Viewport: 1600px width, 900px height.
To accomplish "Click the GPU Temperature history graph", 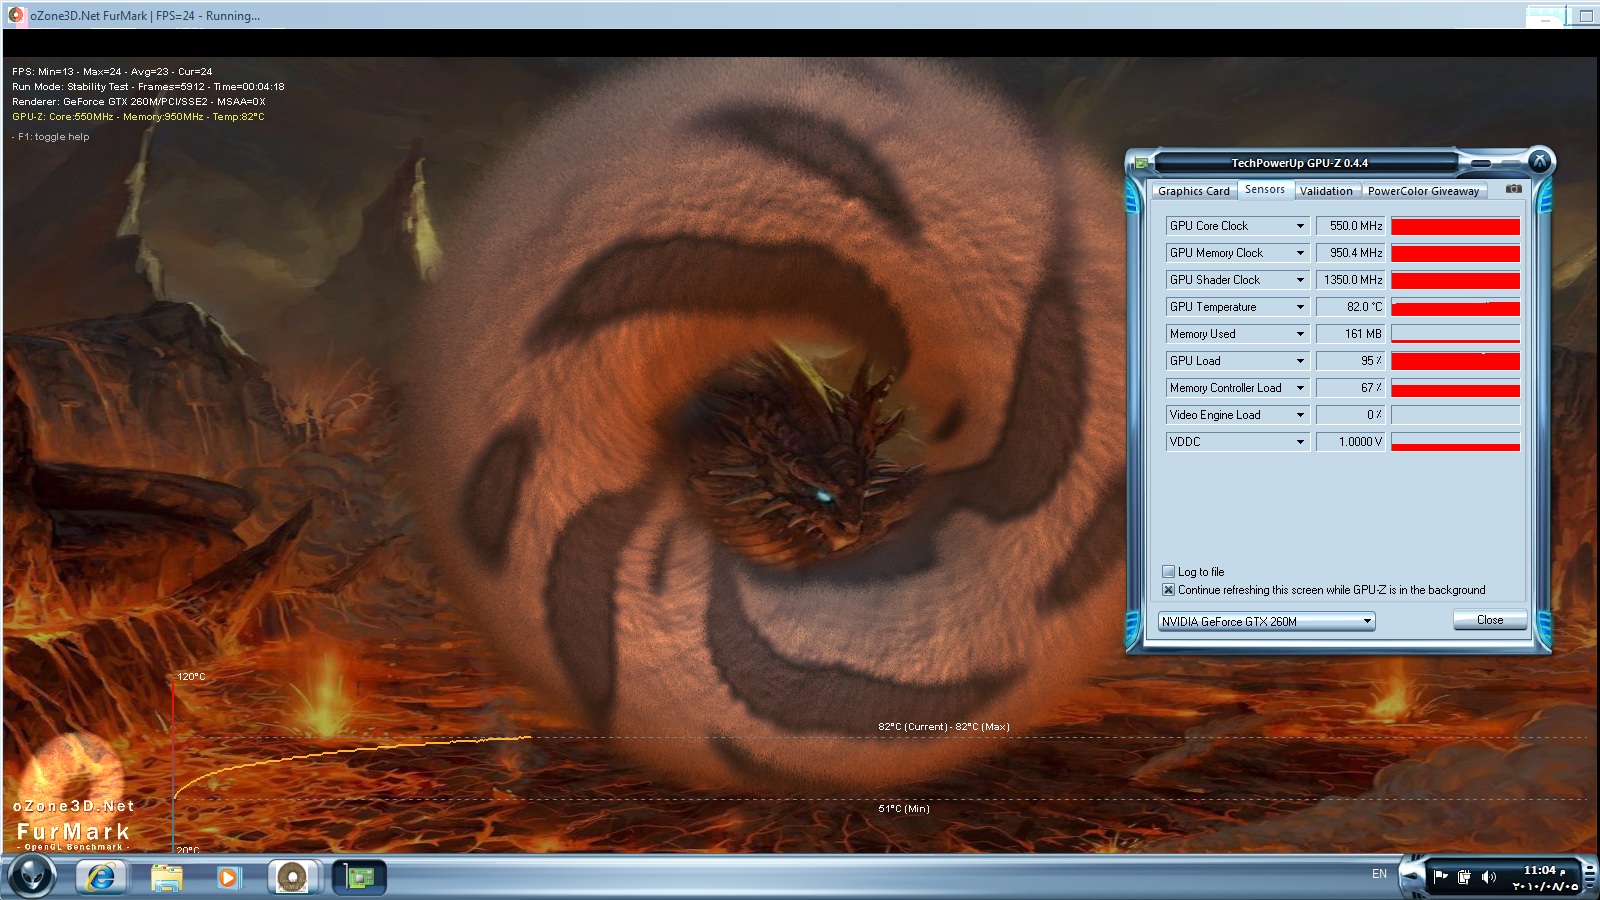I will [x=1455, y=307].
